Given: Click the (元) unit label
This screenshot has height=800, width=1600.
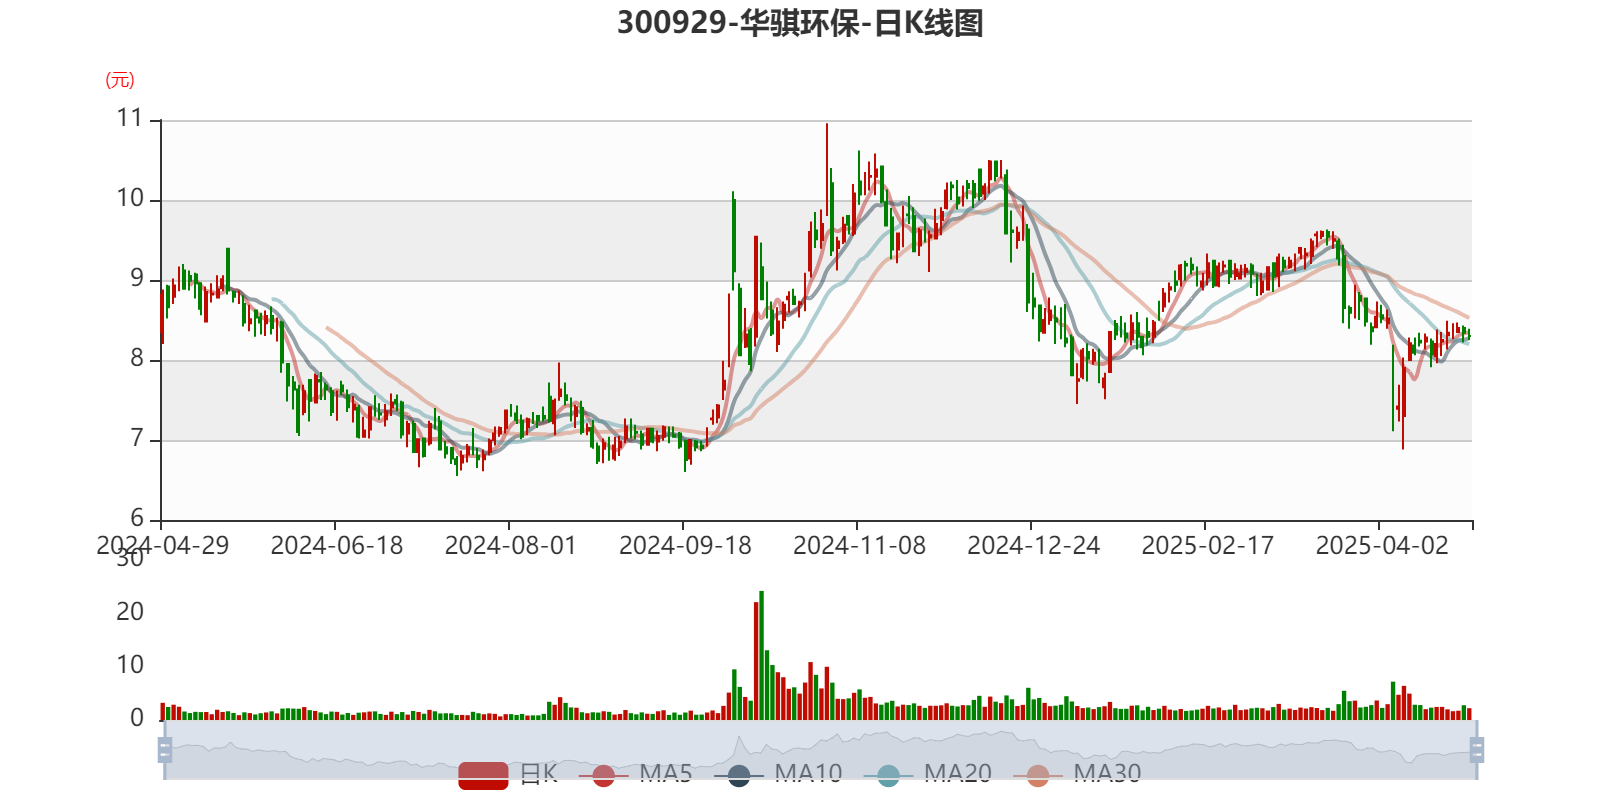Looking at the screenshot, I should point(120,80).
